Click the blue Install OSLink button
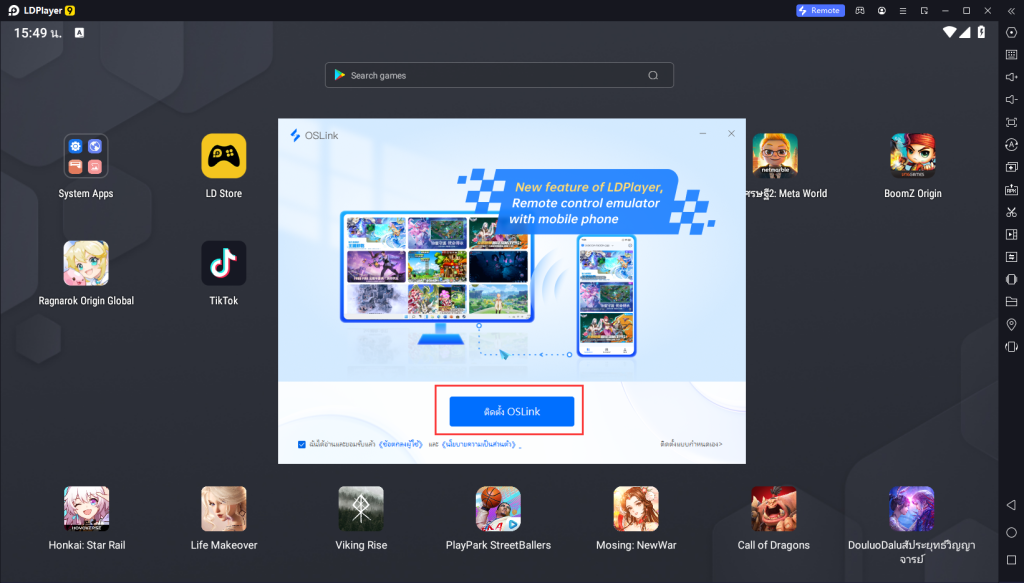 point(511,410)
